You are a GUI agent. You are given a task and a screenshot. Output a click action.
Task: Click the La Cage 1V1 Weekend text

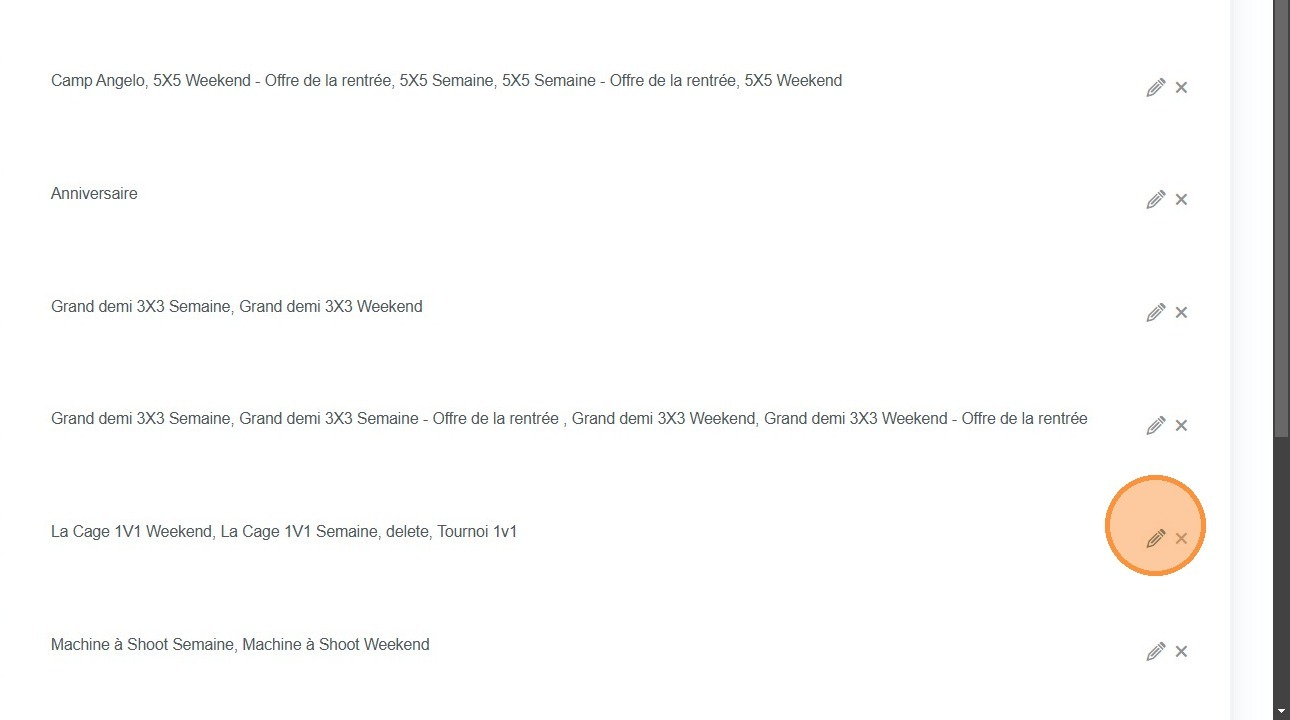131,532
